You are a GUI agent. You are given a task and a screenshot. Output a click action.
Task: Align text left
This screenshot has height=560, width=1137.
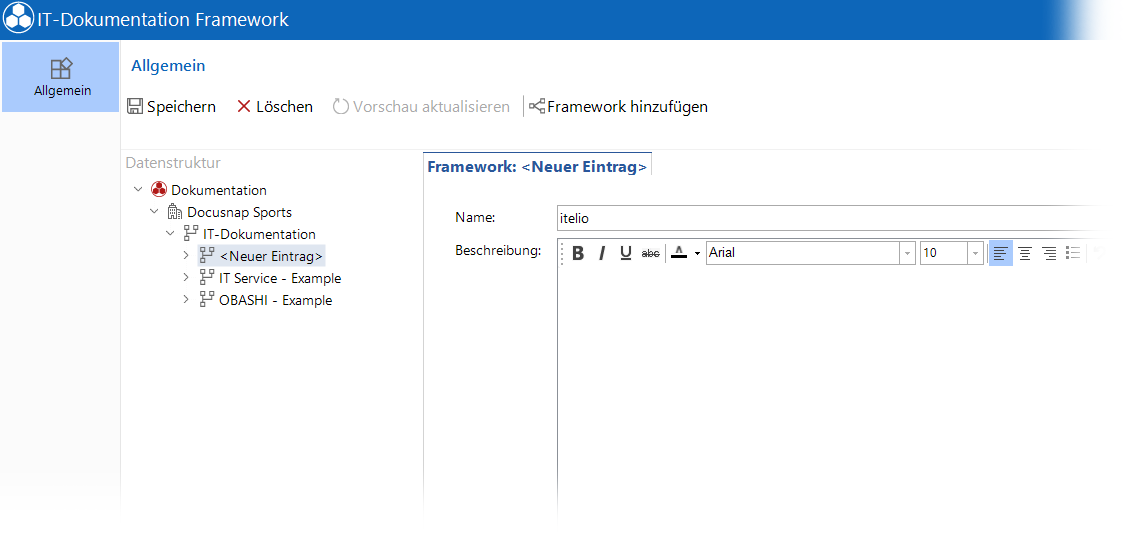click(x=1001, y=253)
